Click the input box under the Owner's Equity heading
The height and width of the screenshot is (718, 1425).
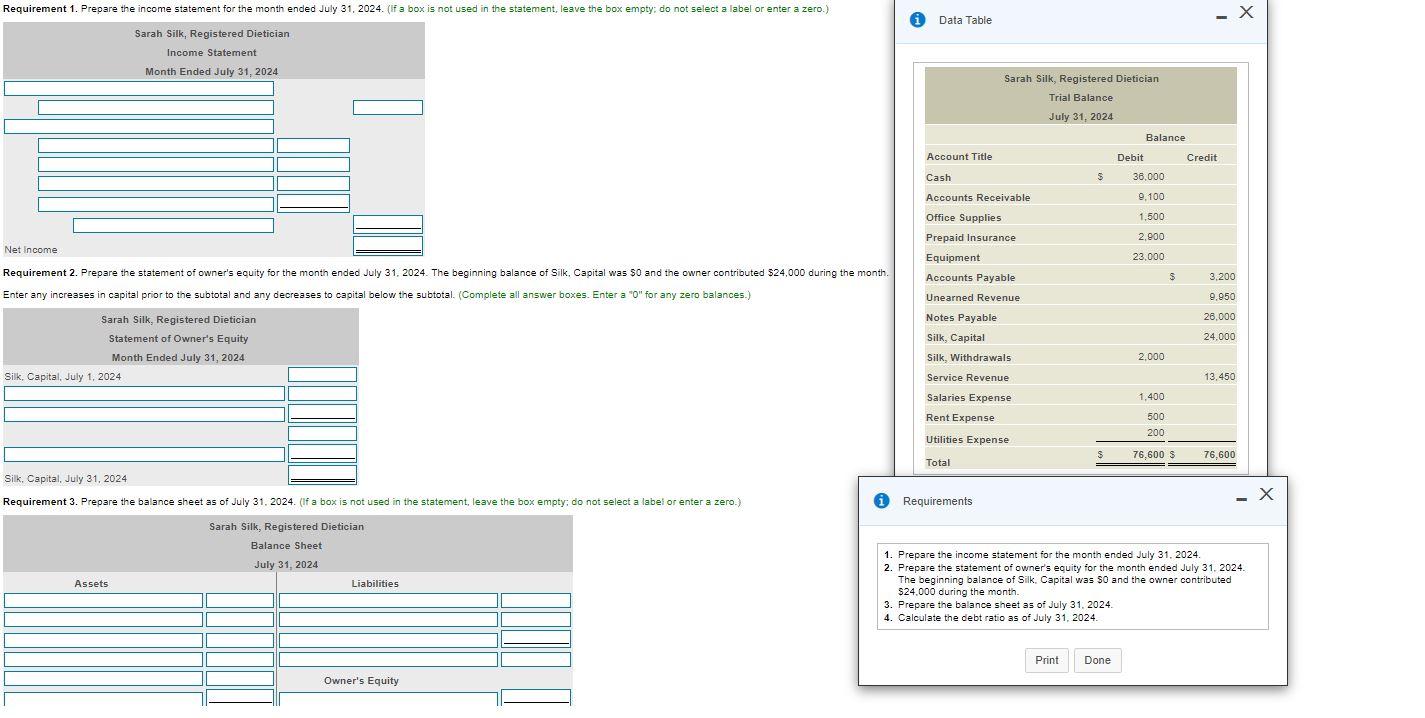pos(388,699)
